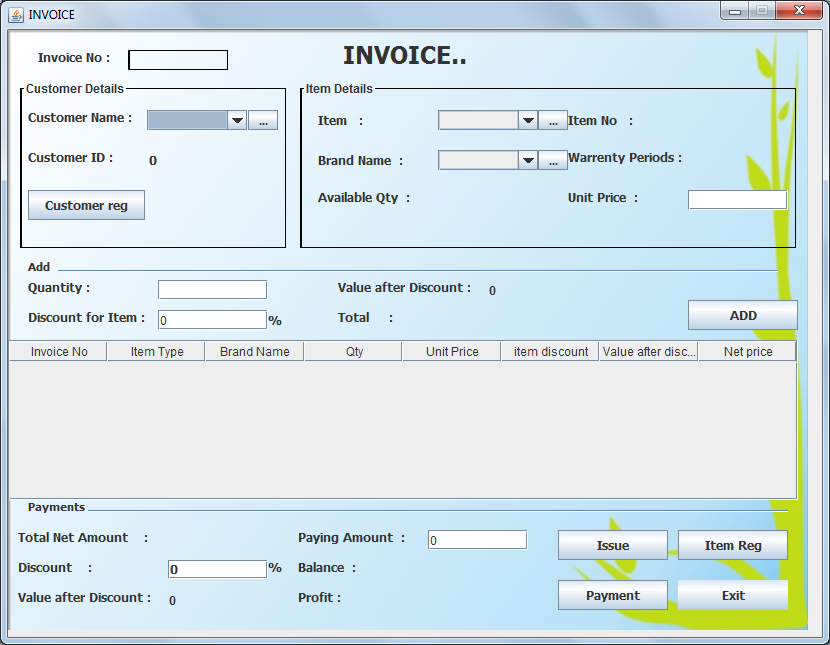Select the Net price column header
Viewport: 830px width, 645px height.
click(746, 351)
